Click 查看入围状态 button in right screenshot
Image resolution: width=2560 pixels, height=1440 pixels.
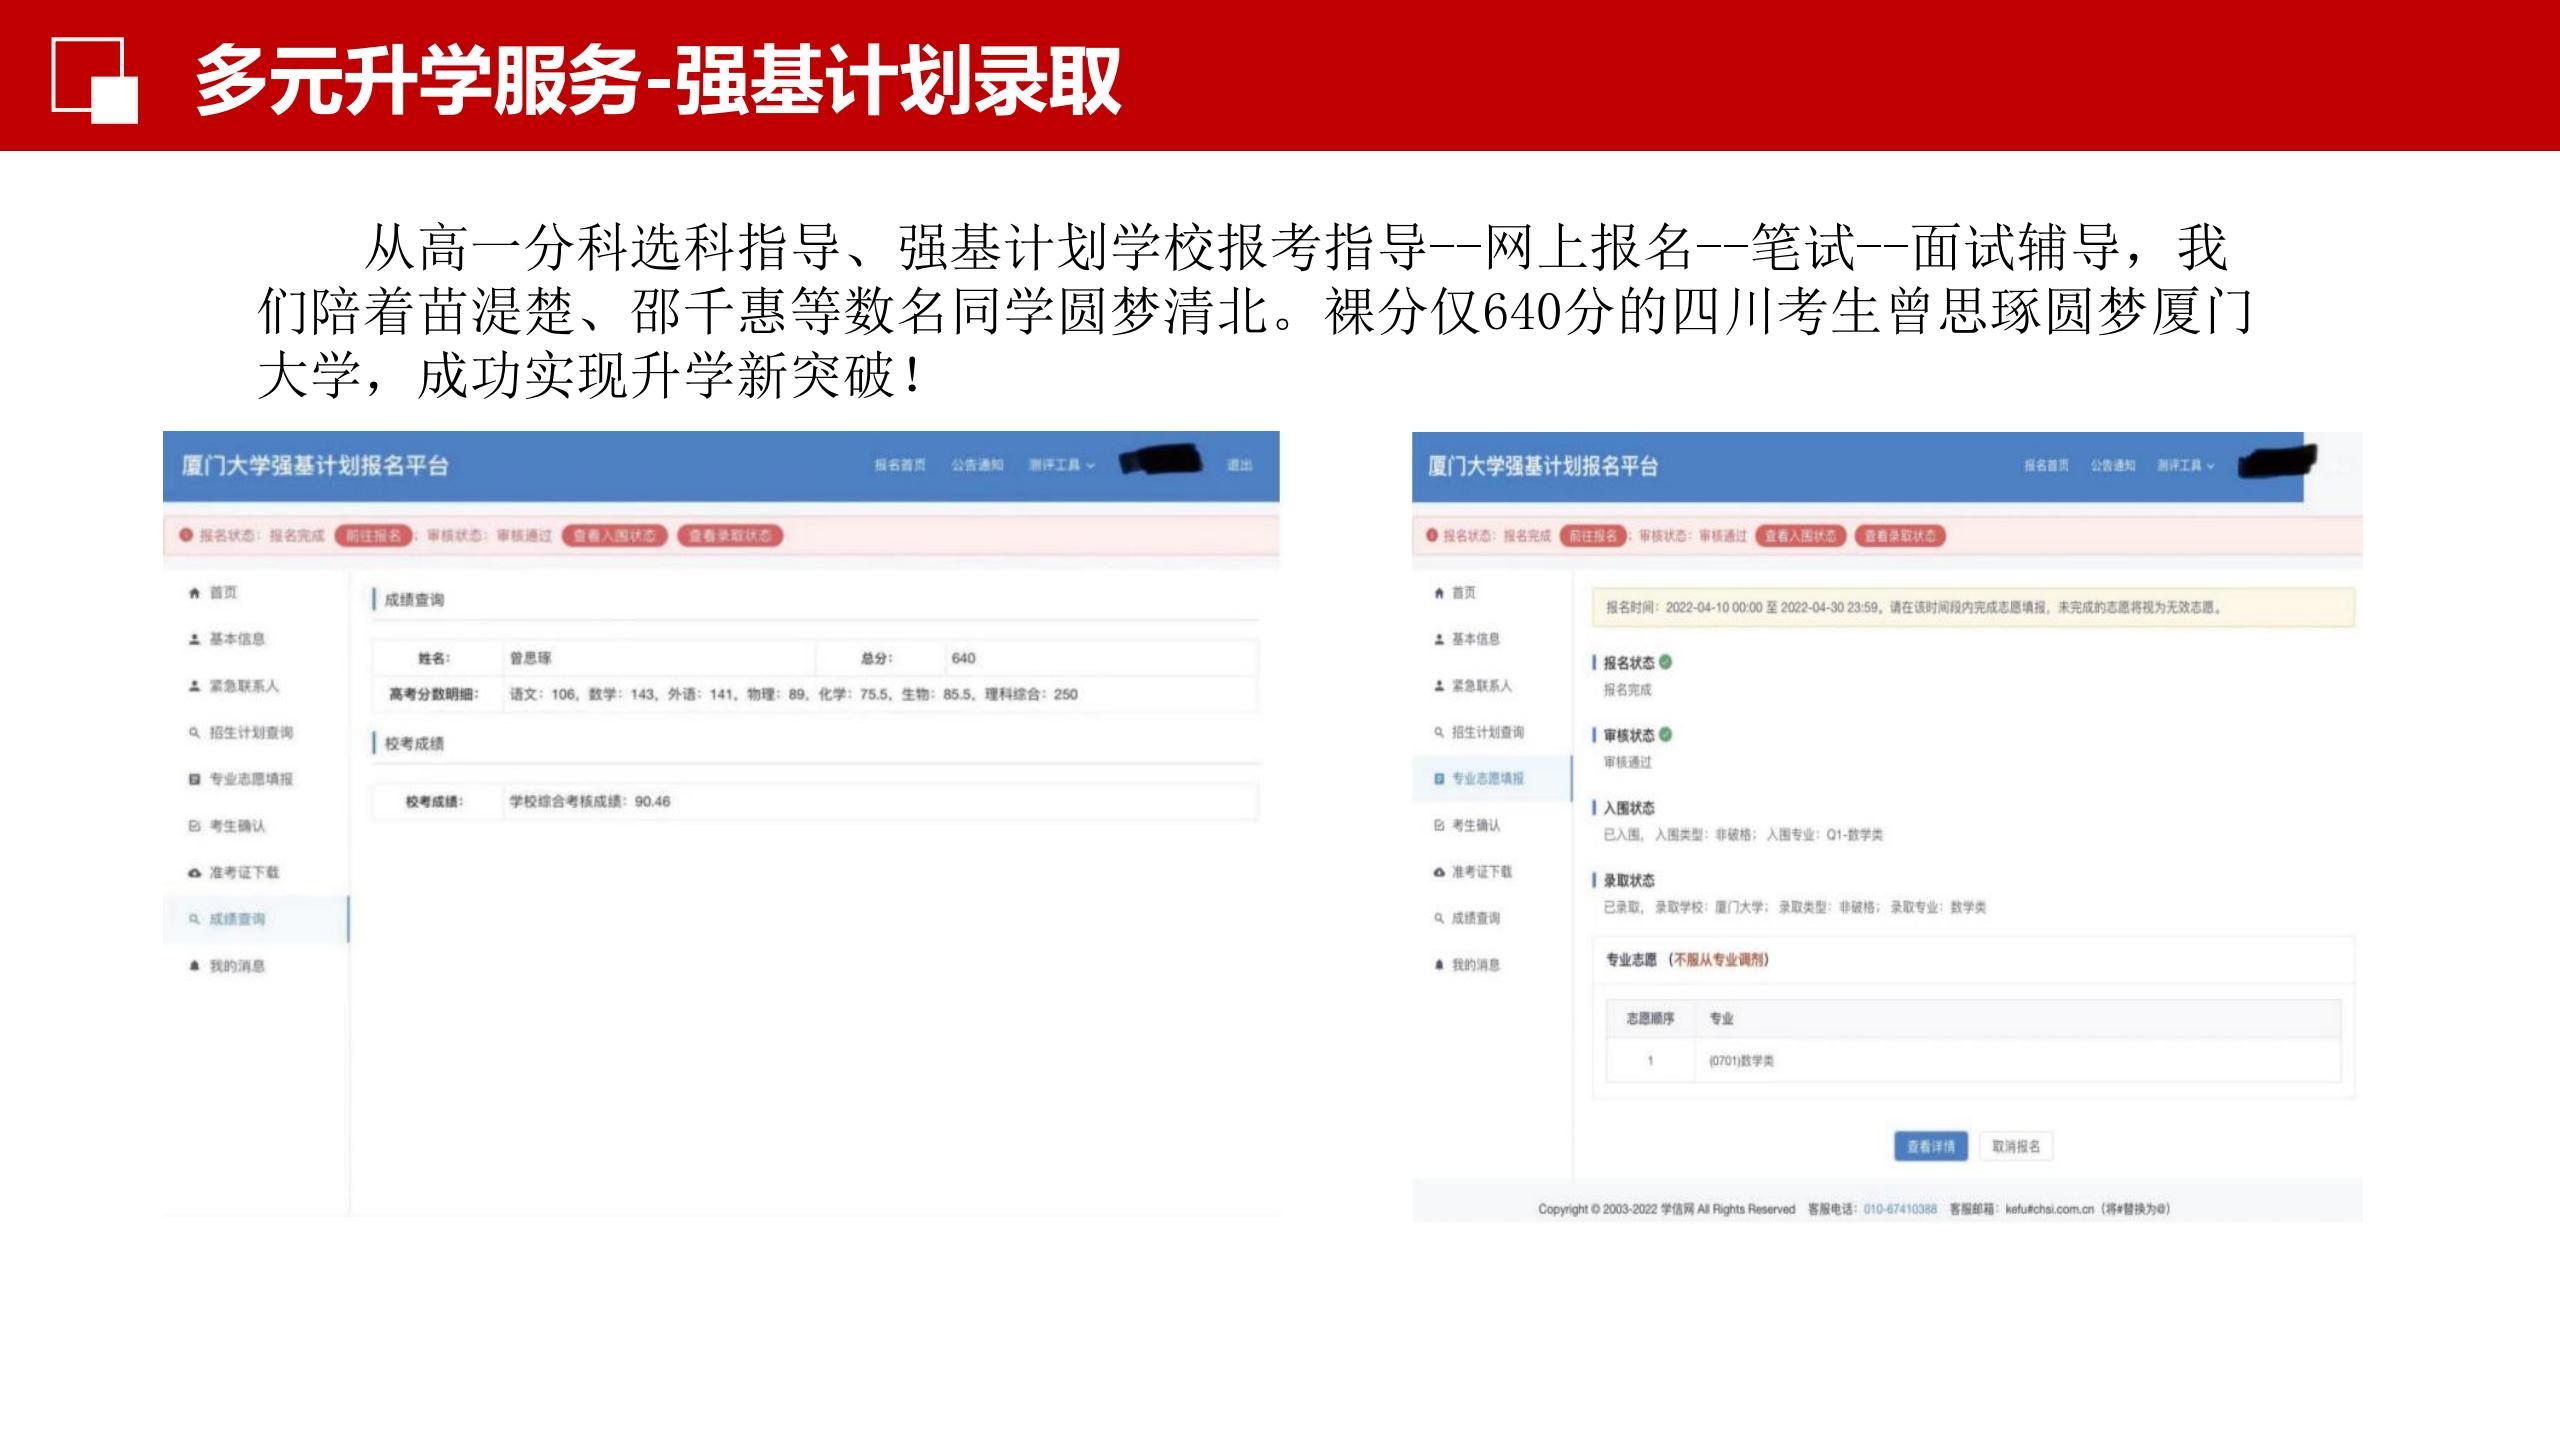pyautogui.click(x=1801, y=536)
